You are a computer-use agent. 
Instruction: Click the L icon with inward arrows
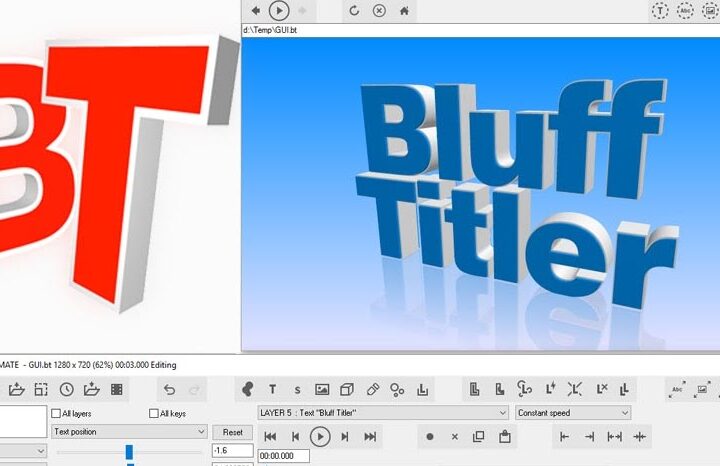point(574,389)
